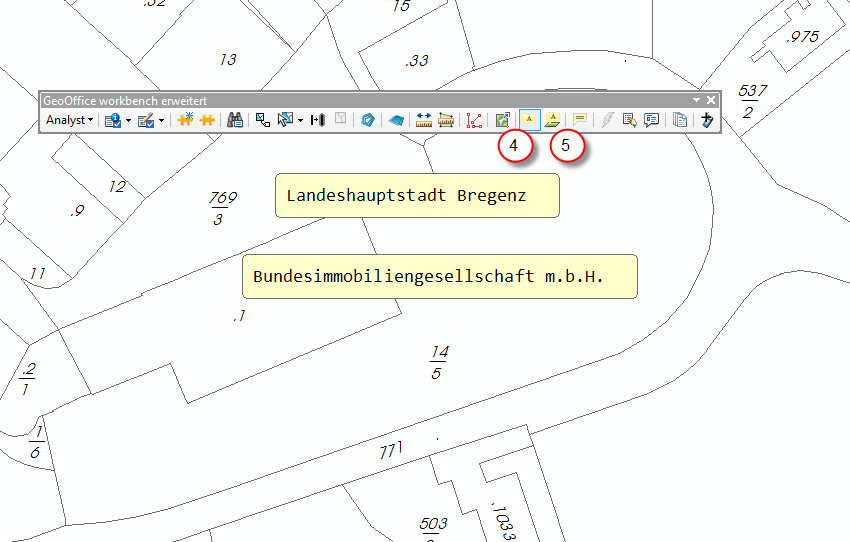Click the info list icon with blue 'i'

click(113, 120)
